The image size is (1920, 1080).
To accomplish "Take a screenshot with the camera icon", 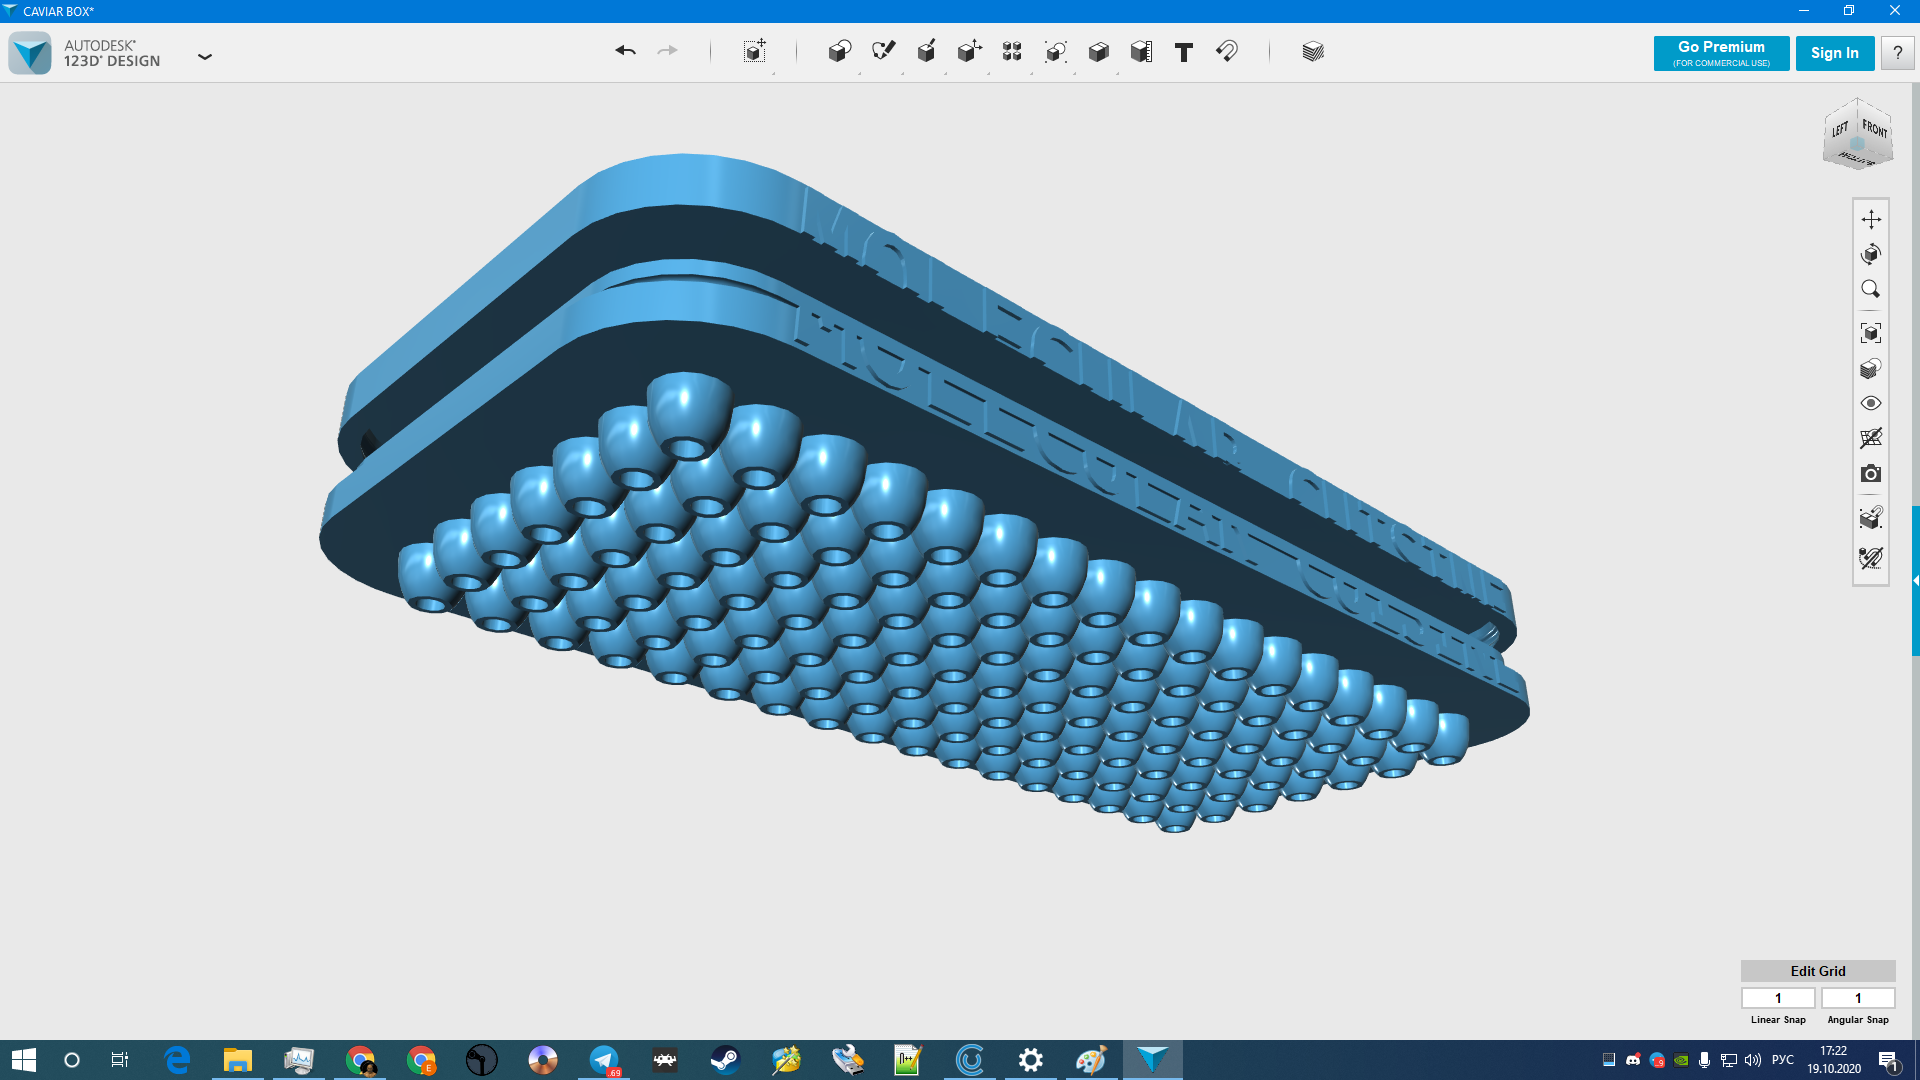I will [1871, 473].
